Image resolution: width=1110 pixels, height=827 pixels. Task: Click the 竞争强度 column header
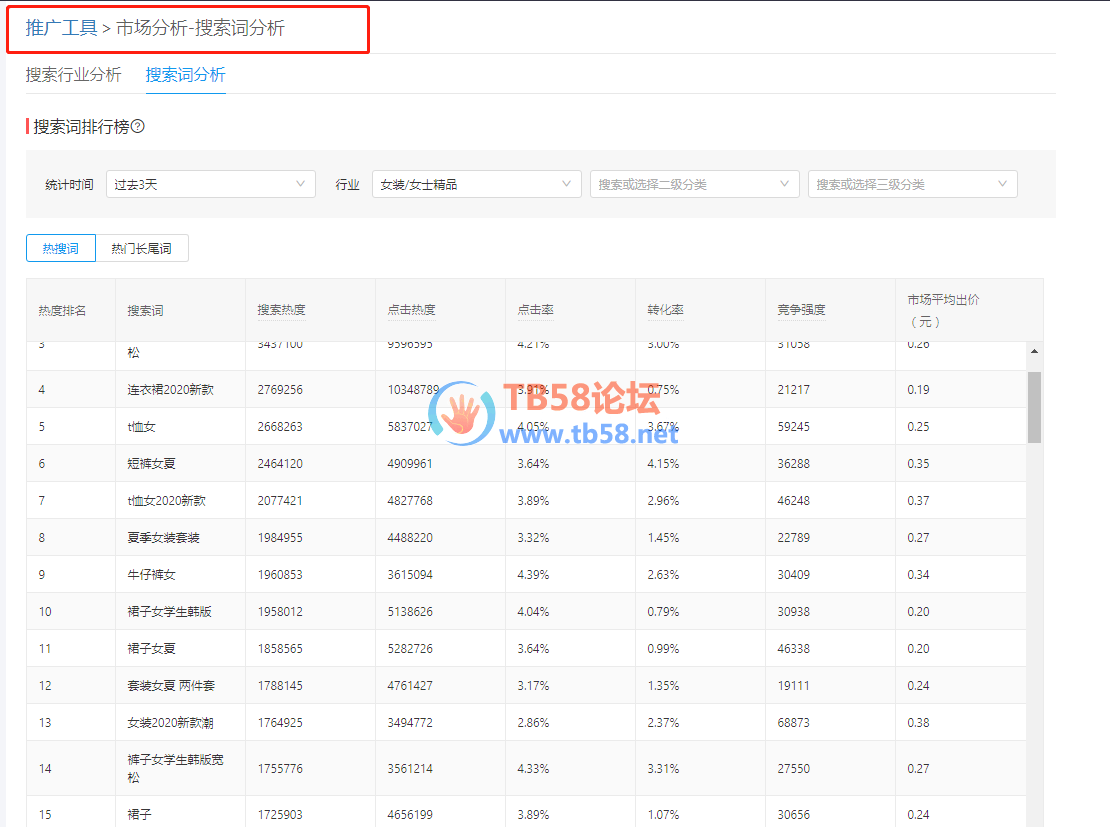[x=801, y=310]
